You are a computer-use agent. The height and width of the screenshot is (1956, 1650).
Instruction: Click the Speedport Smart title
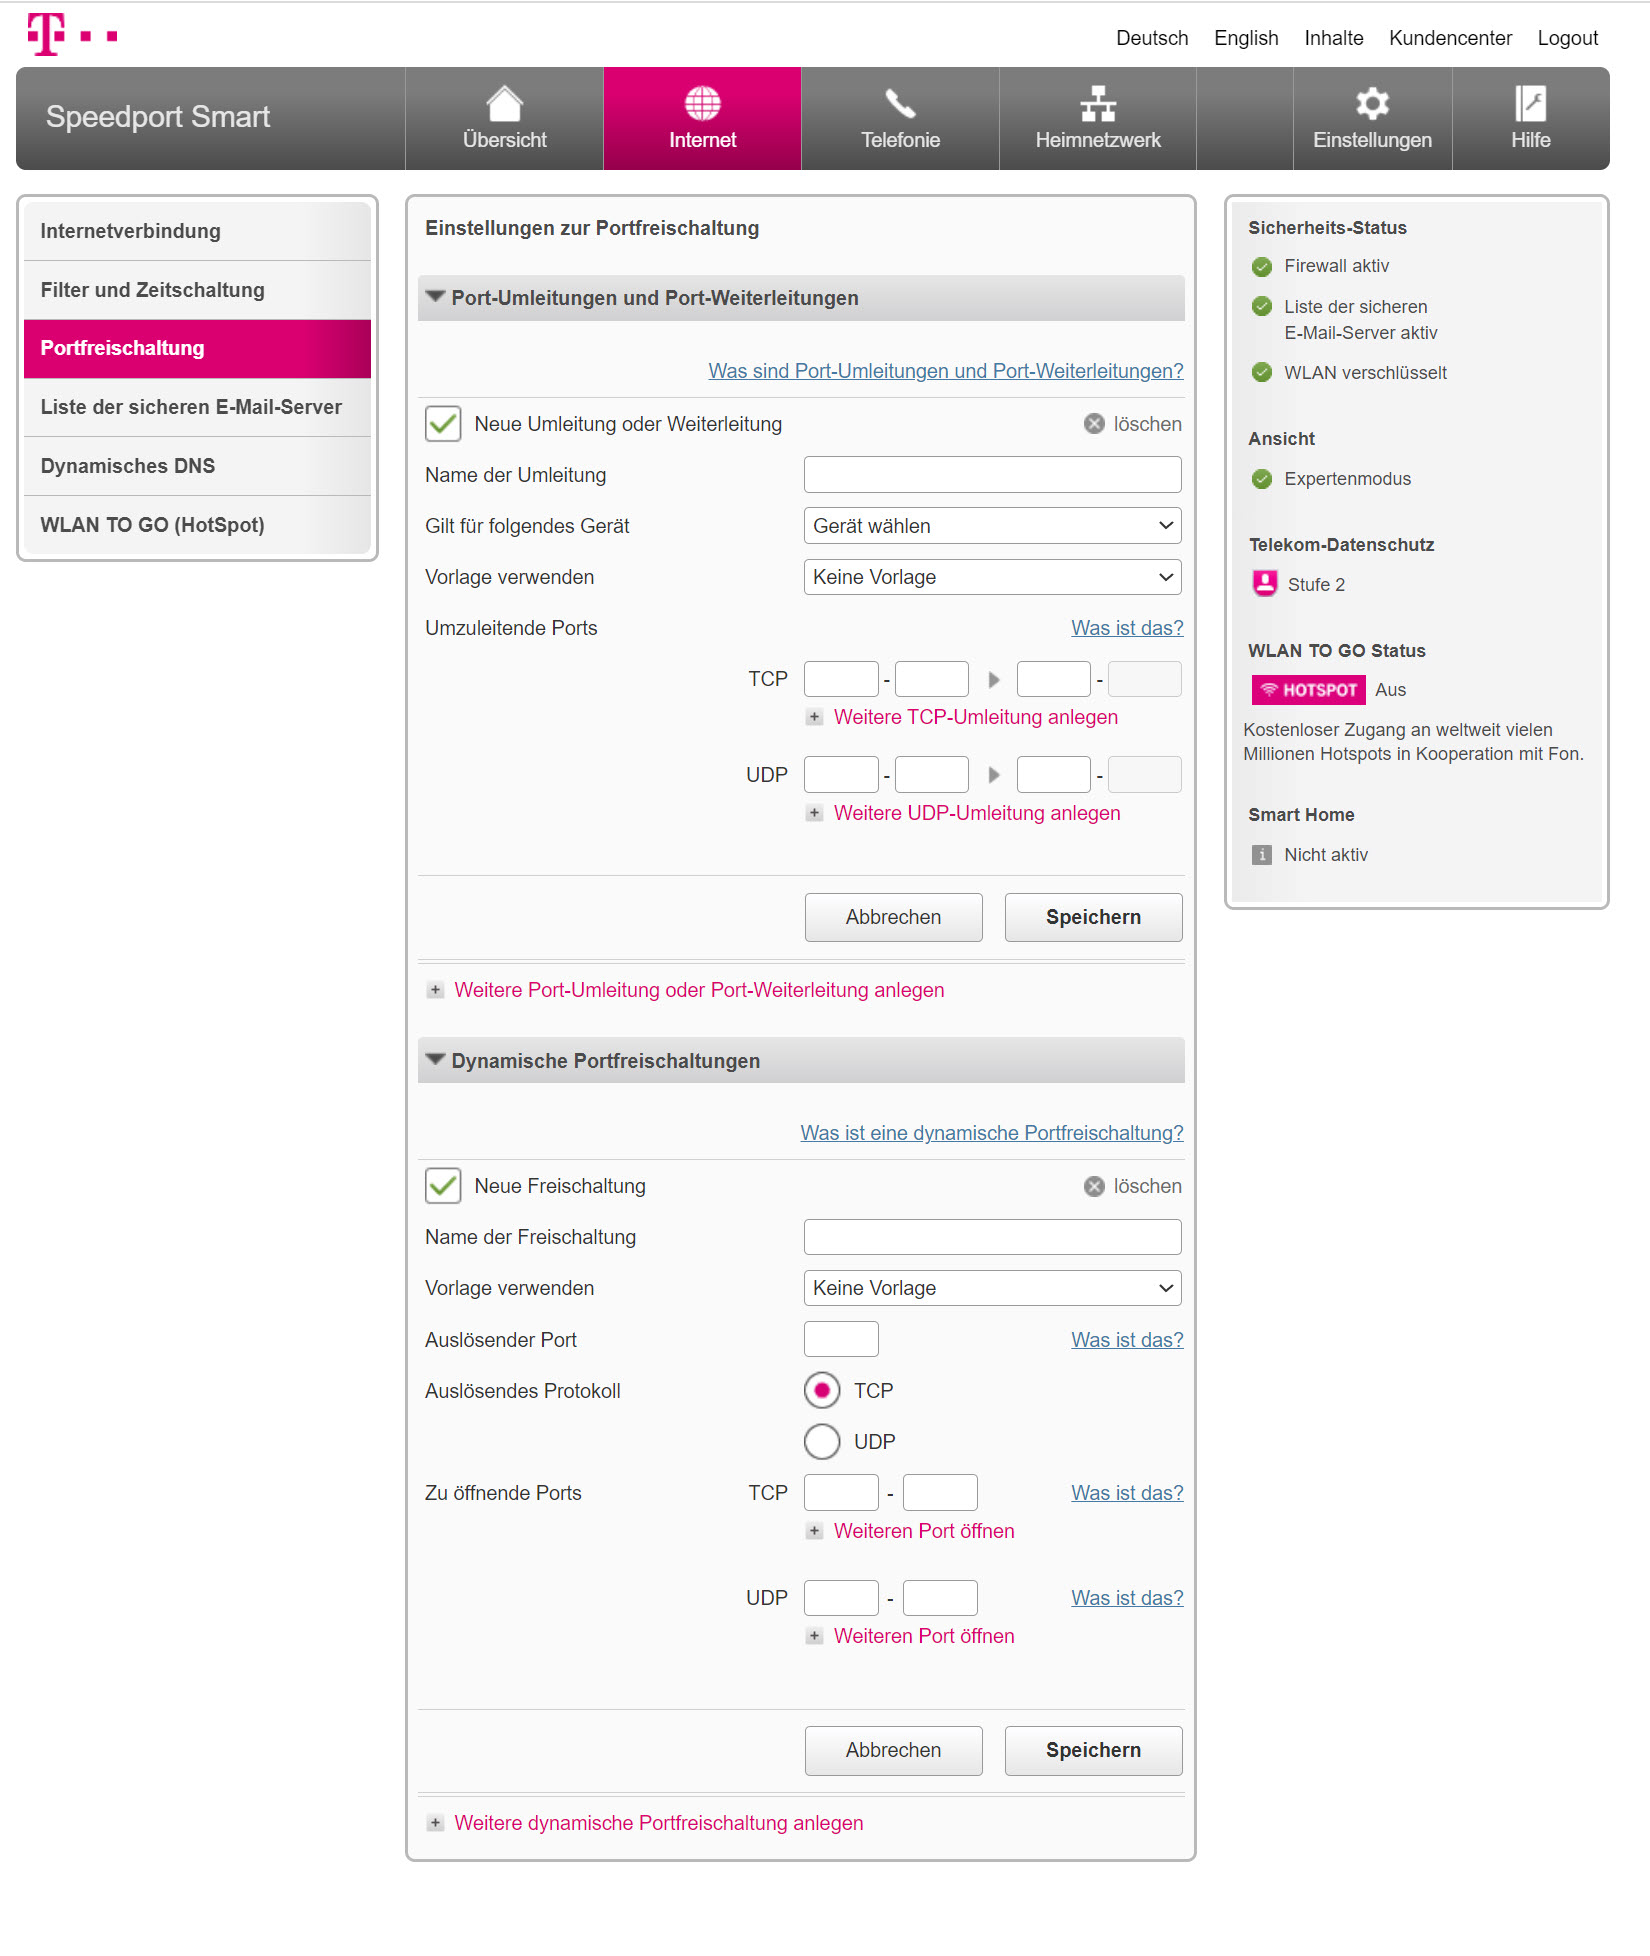point(158,117)
